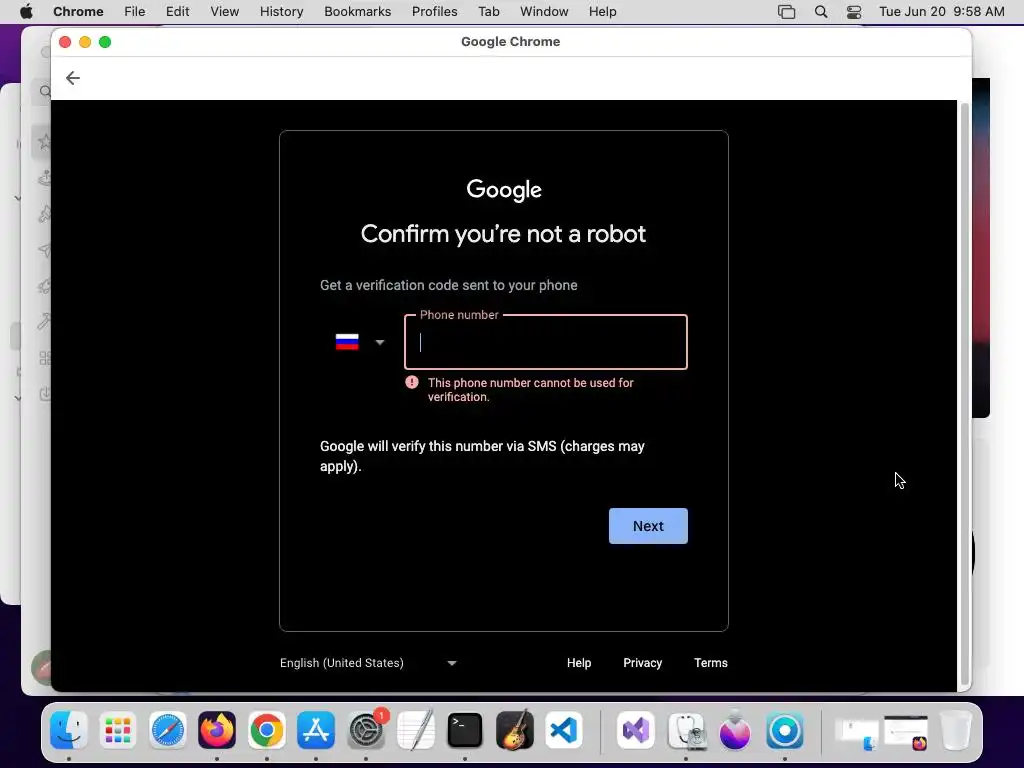The image size is (1024, 768).
Task: Open Finder from the dock
Action: (69, 729)
